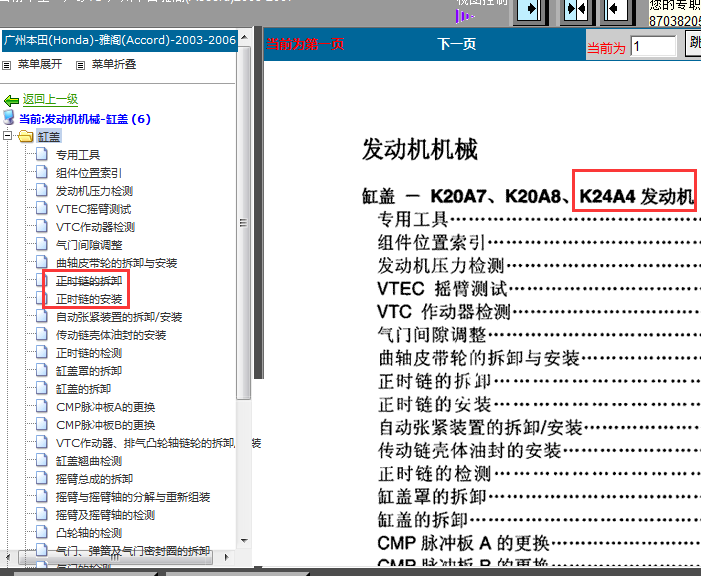This screenshot has height=576, width=701.
Task: Open 发动机压力检测 document
Action: pyautogui.click(x=94, y=191)
